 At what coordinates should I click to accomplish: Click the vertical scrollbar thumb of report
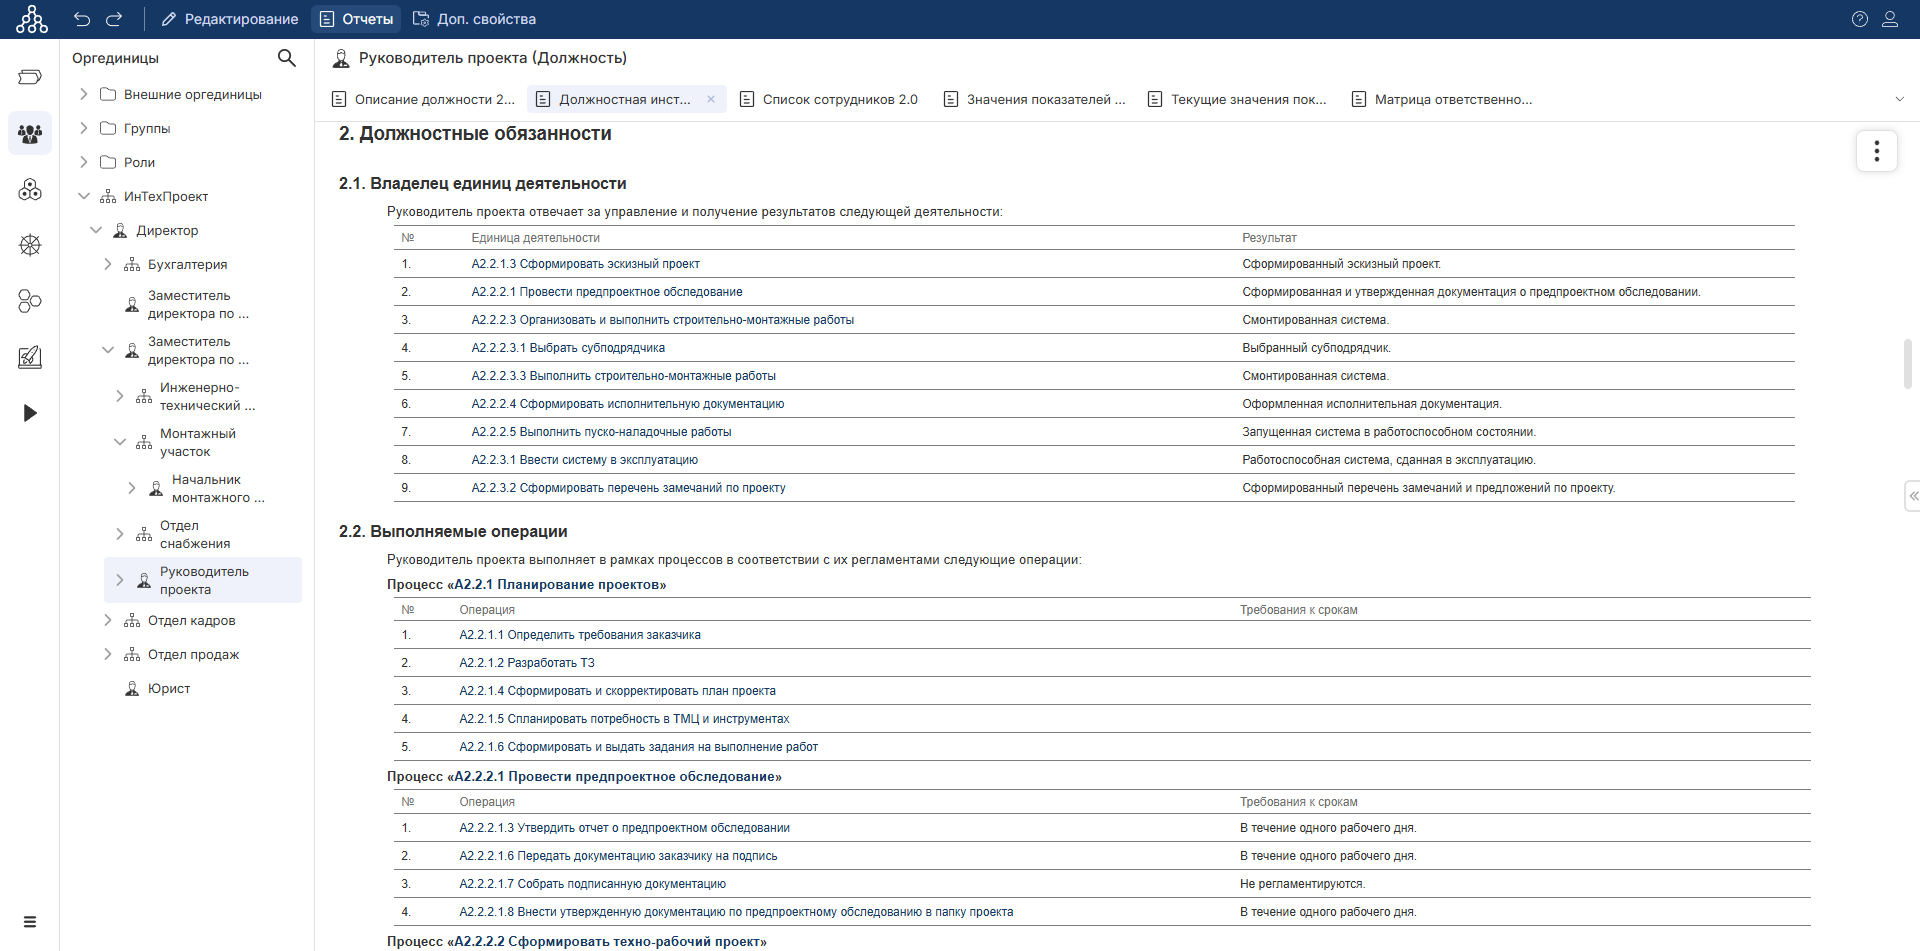1907,364
